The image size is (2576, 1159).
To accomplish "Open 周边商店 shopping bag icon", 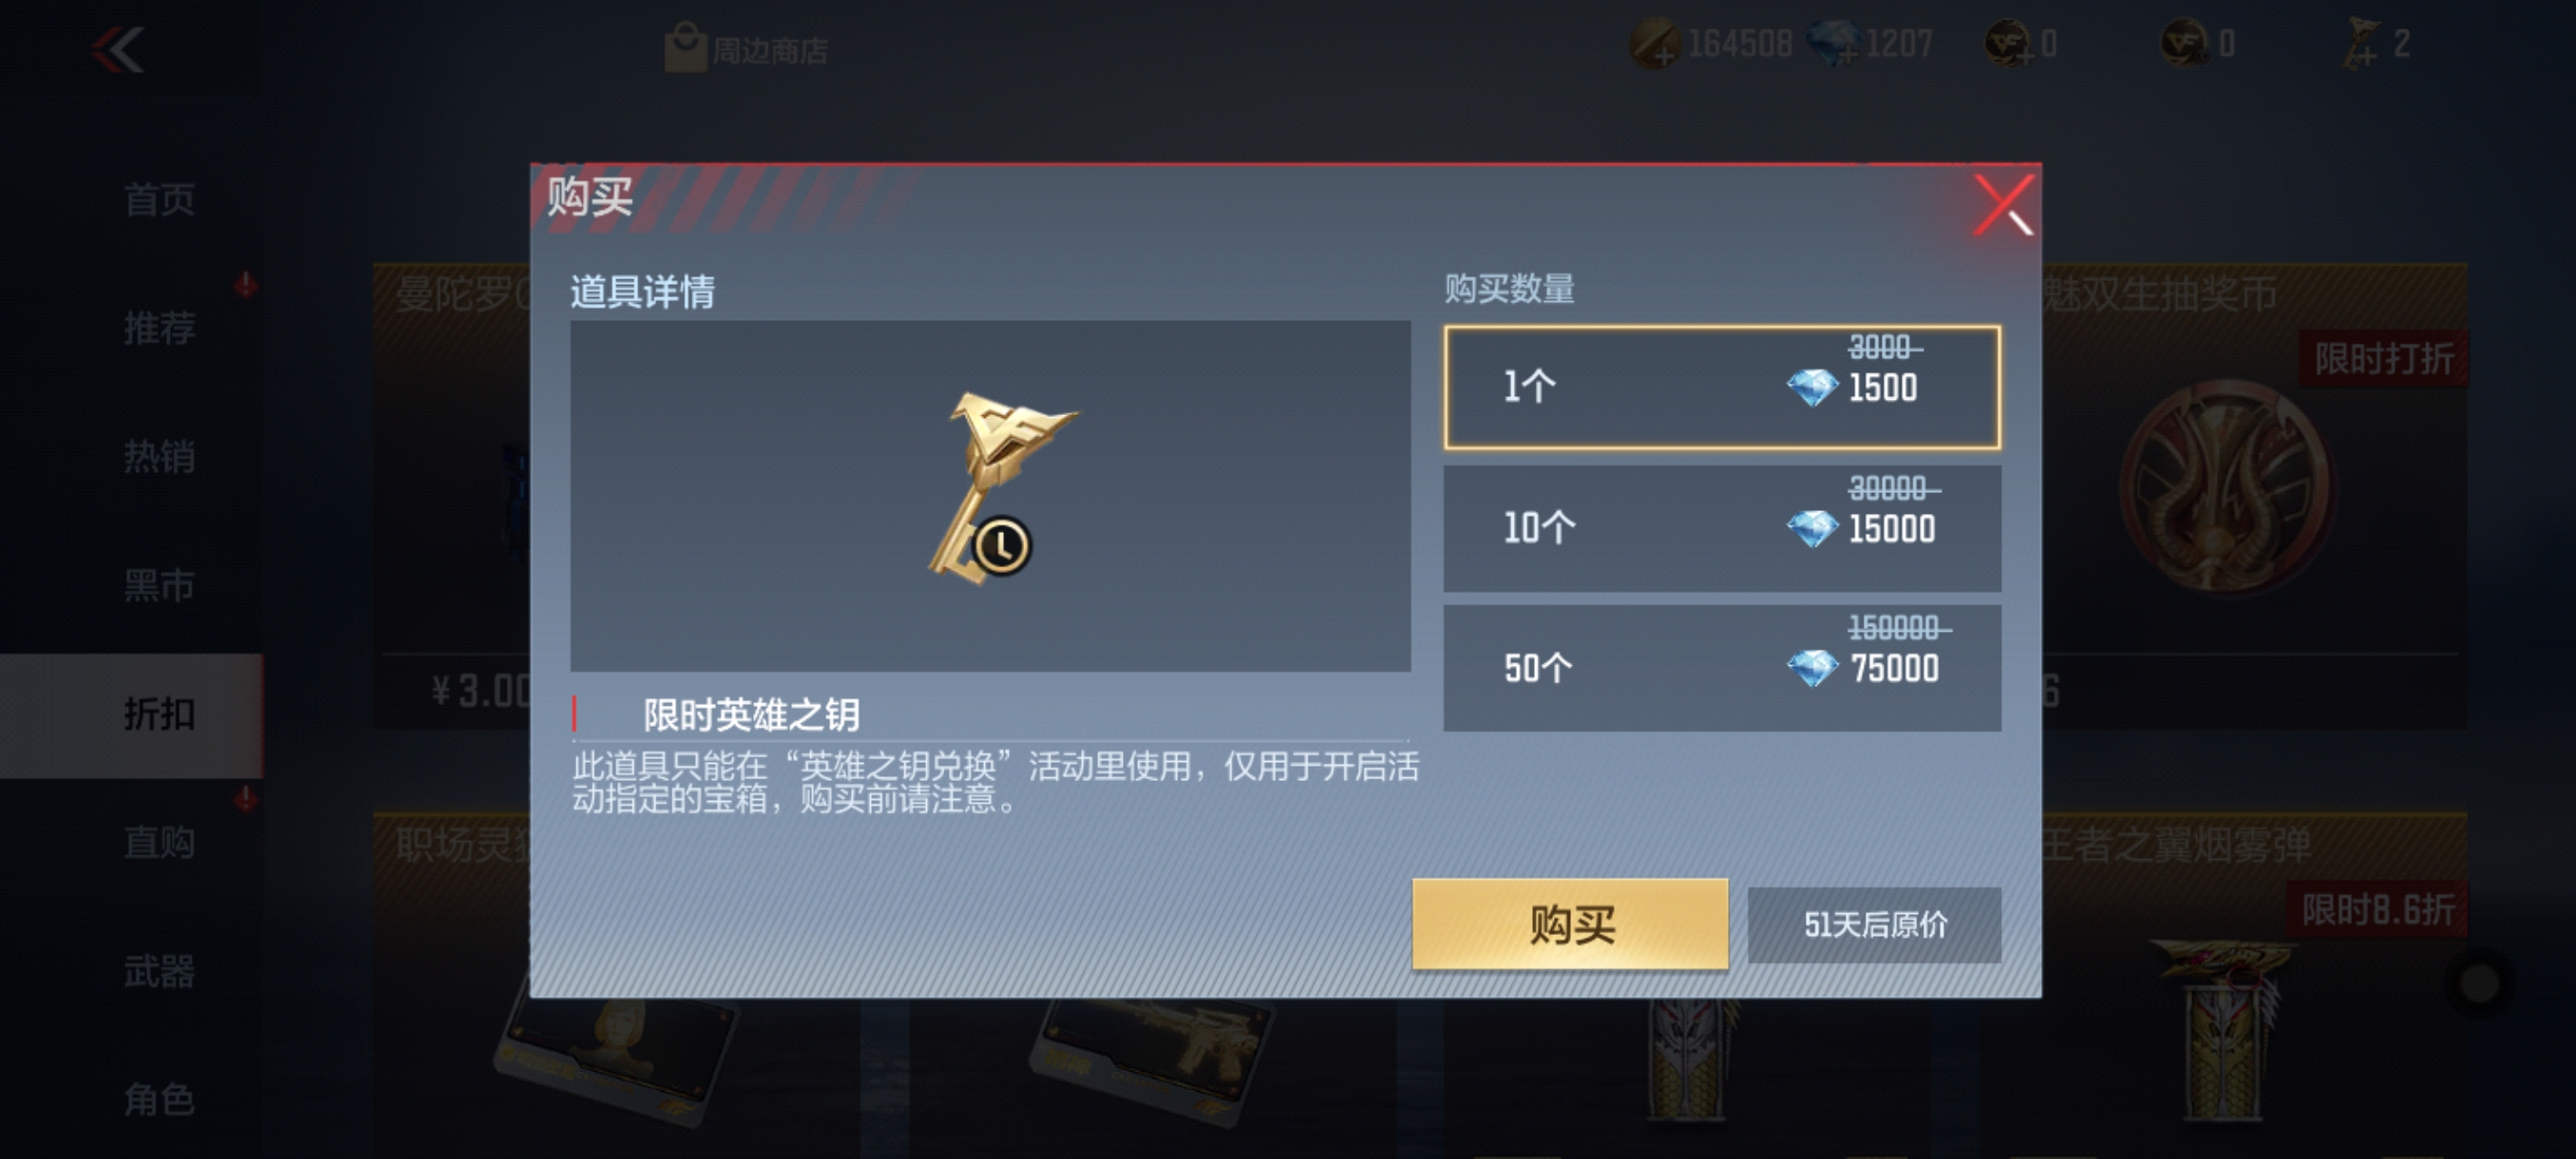I will pos(685,48).
